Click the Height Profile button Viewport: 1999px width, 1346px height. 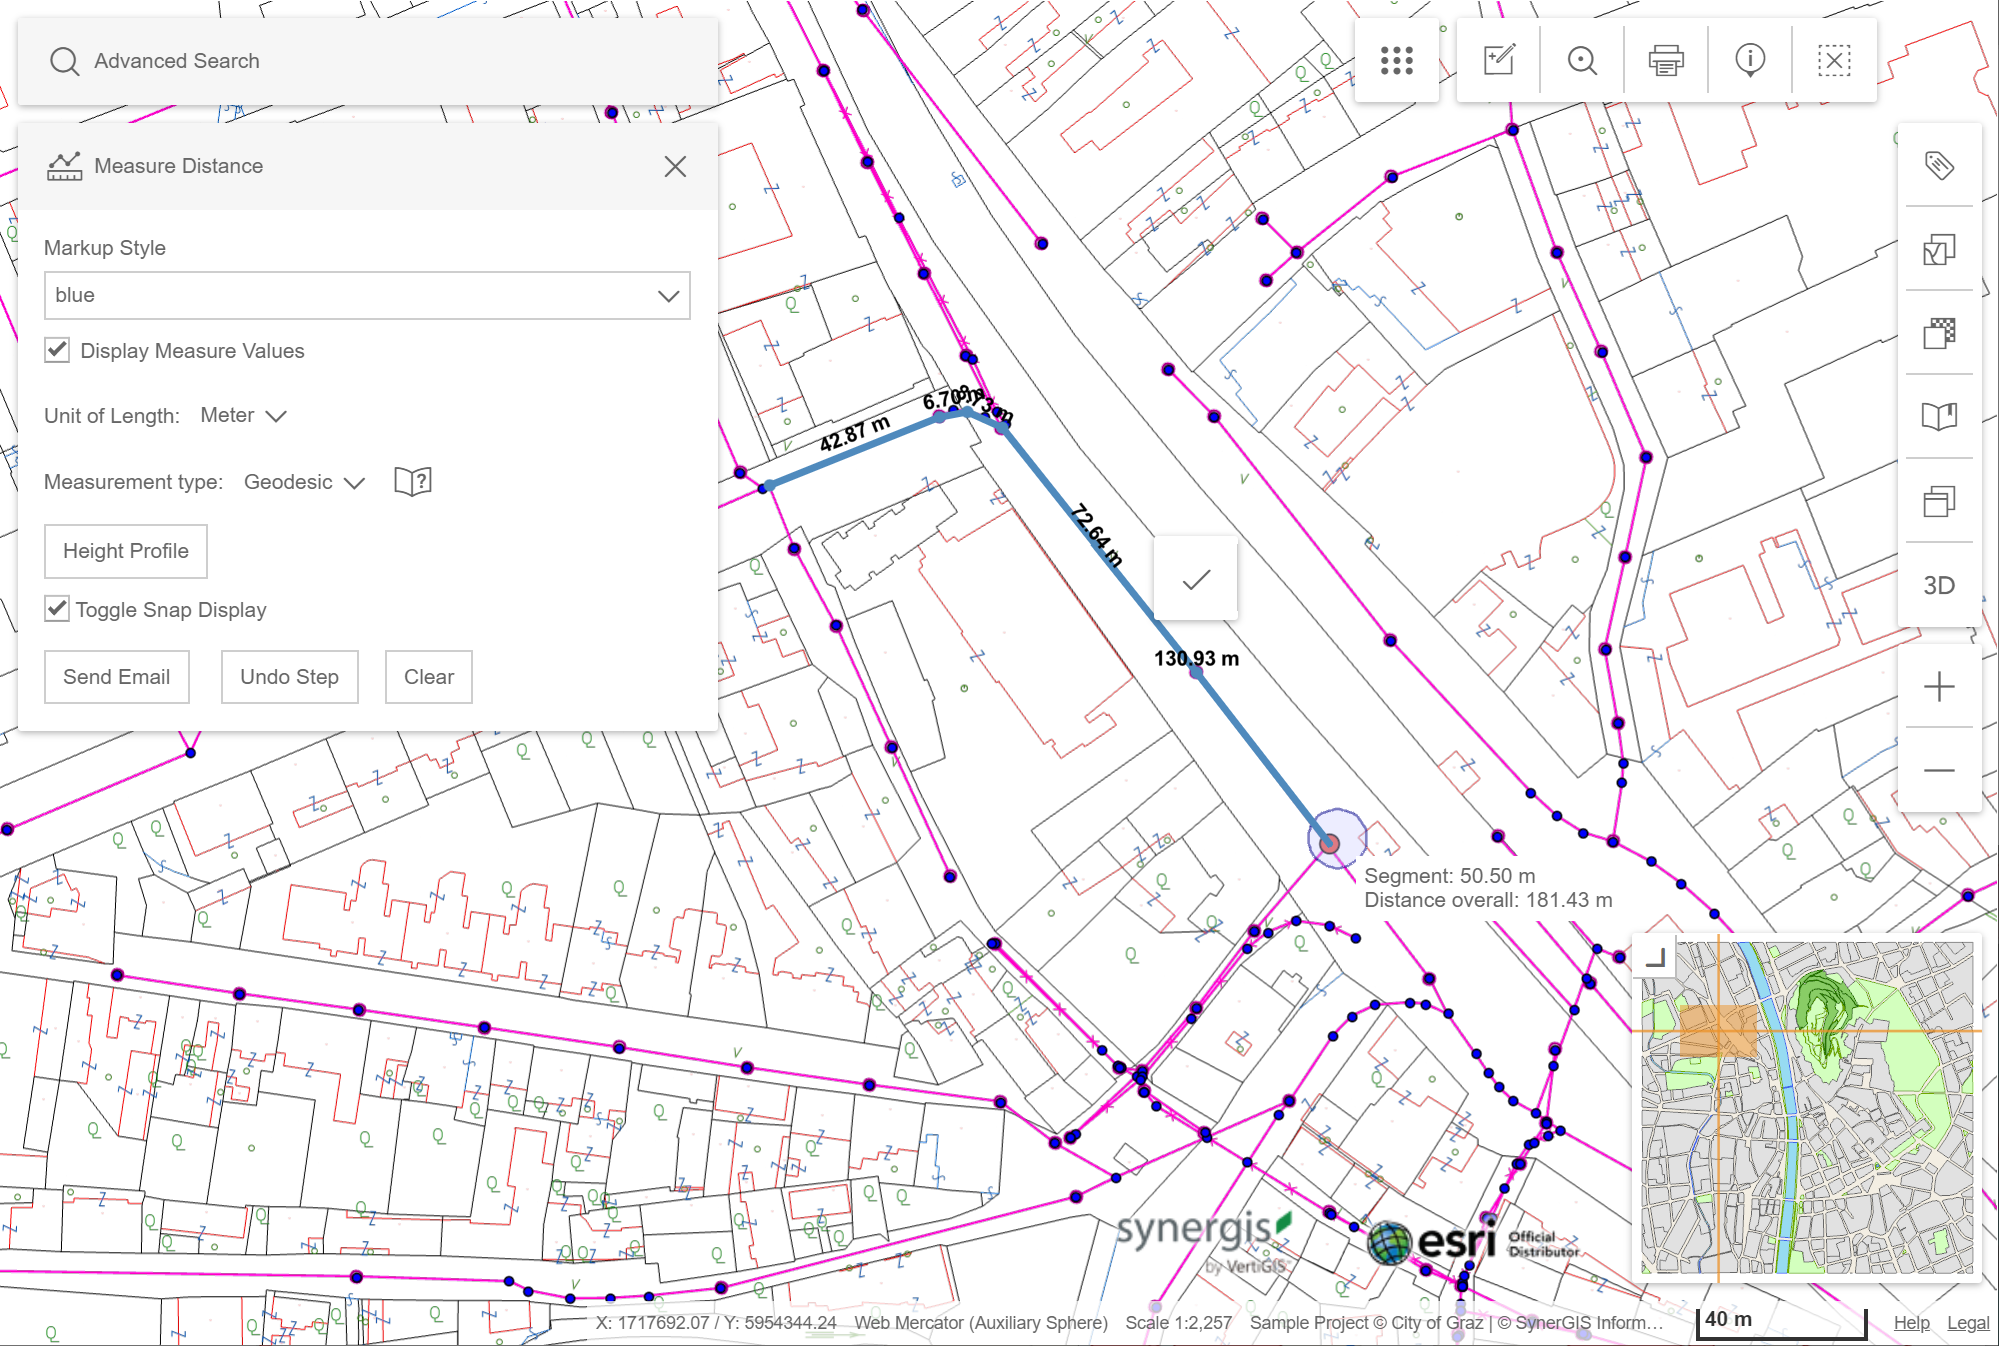pos(125,551)
